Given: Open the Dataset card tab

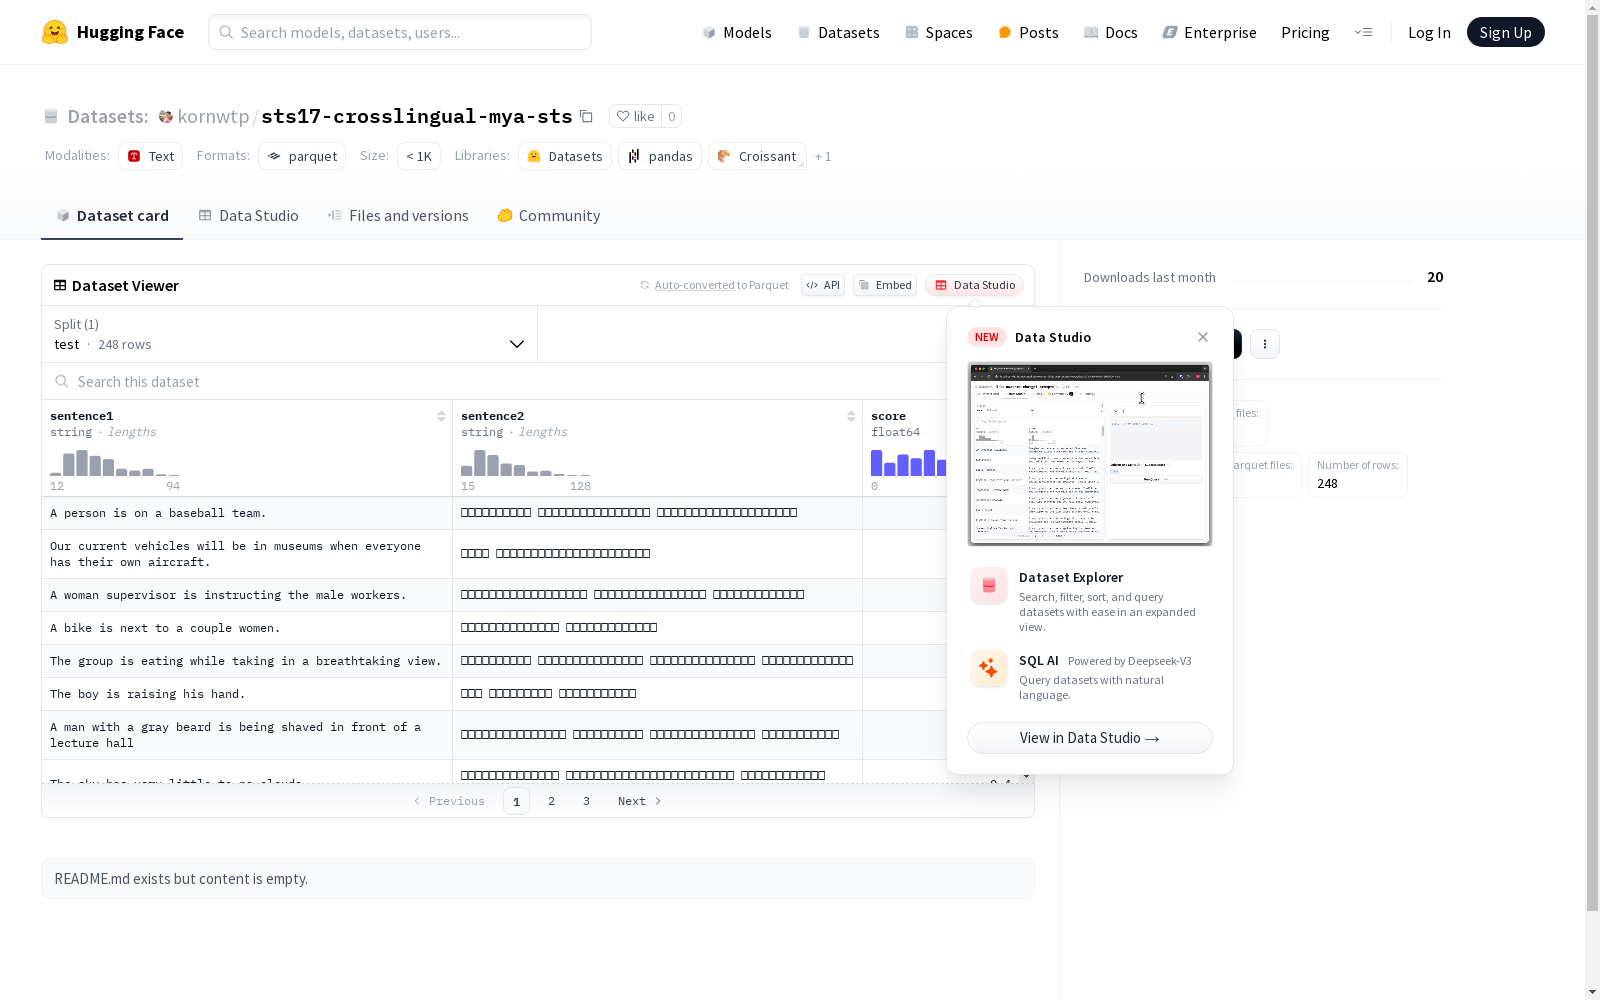Looking at the screenshot, I should click(112, 216).
